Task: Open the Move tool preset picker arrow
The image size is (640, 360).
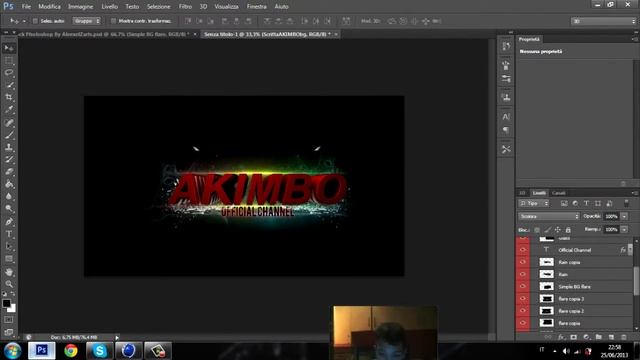Action: tap(24, 21)
